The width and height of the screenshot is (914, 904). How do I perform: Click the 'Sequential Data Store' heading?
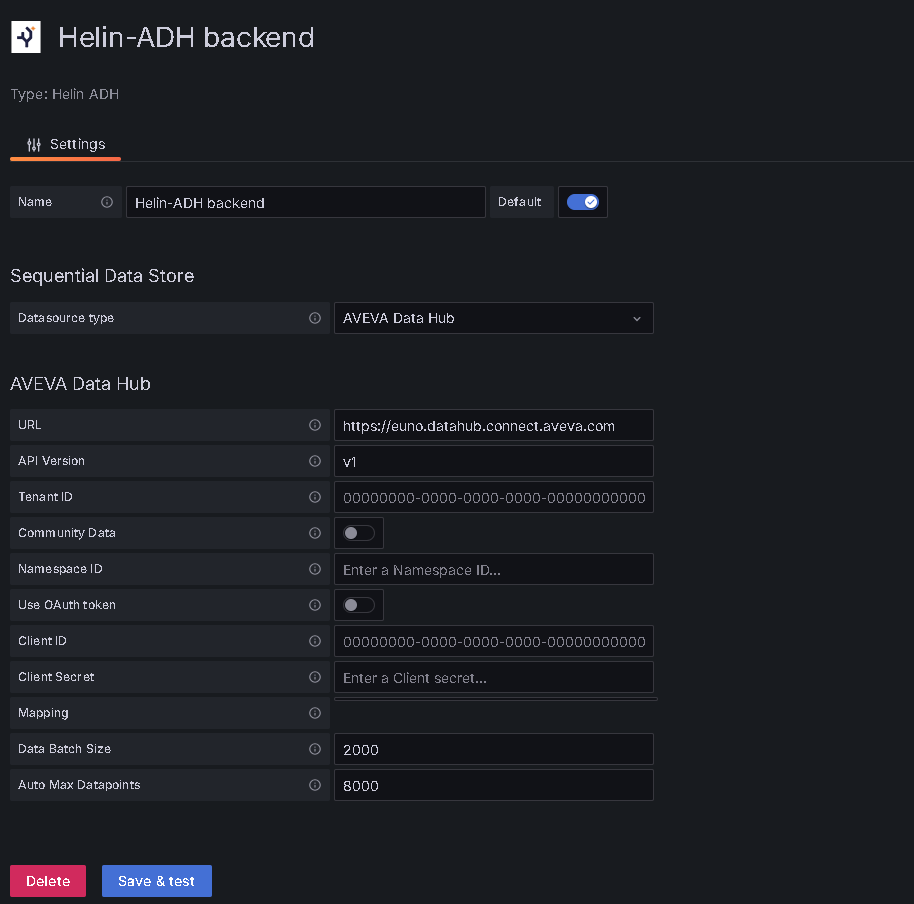(102, 276)
